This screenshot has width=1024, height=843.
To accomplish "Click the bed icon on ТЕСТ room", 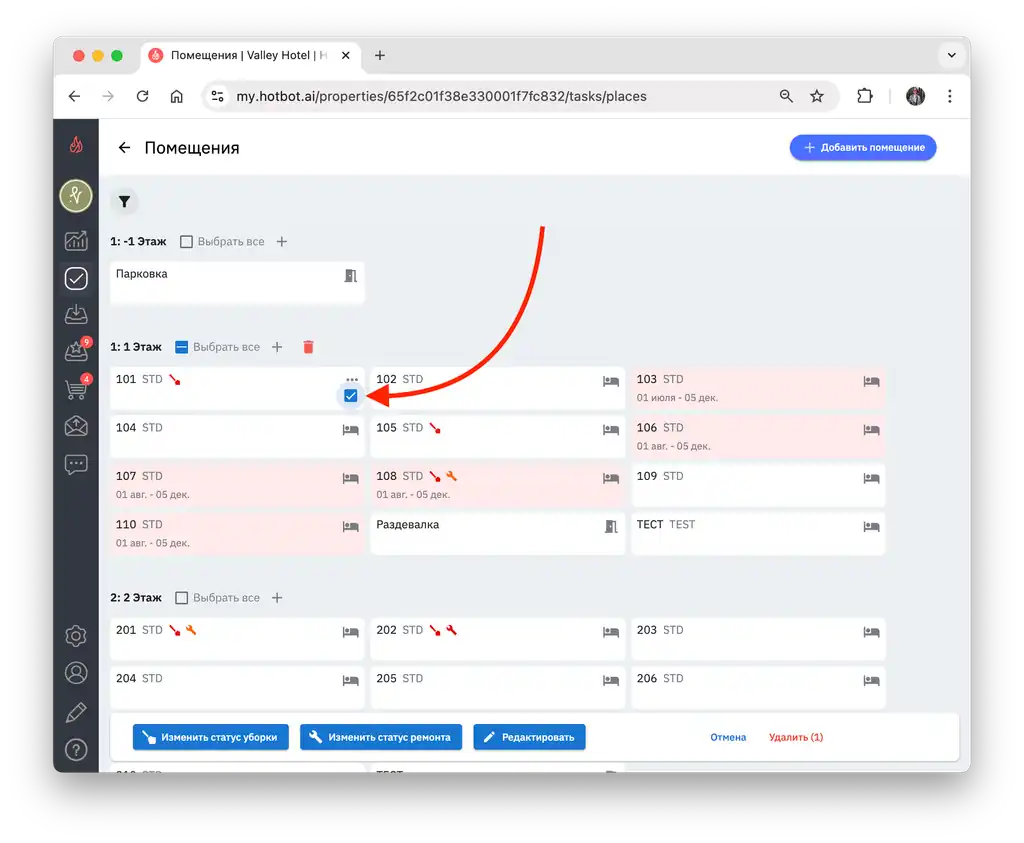I will click(x=871, y=527).
